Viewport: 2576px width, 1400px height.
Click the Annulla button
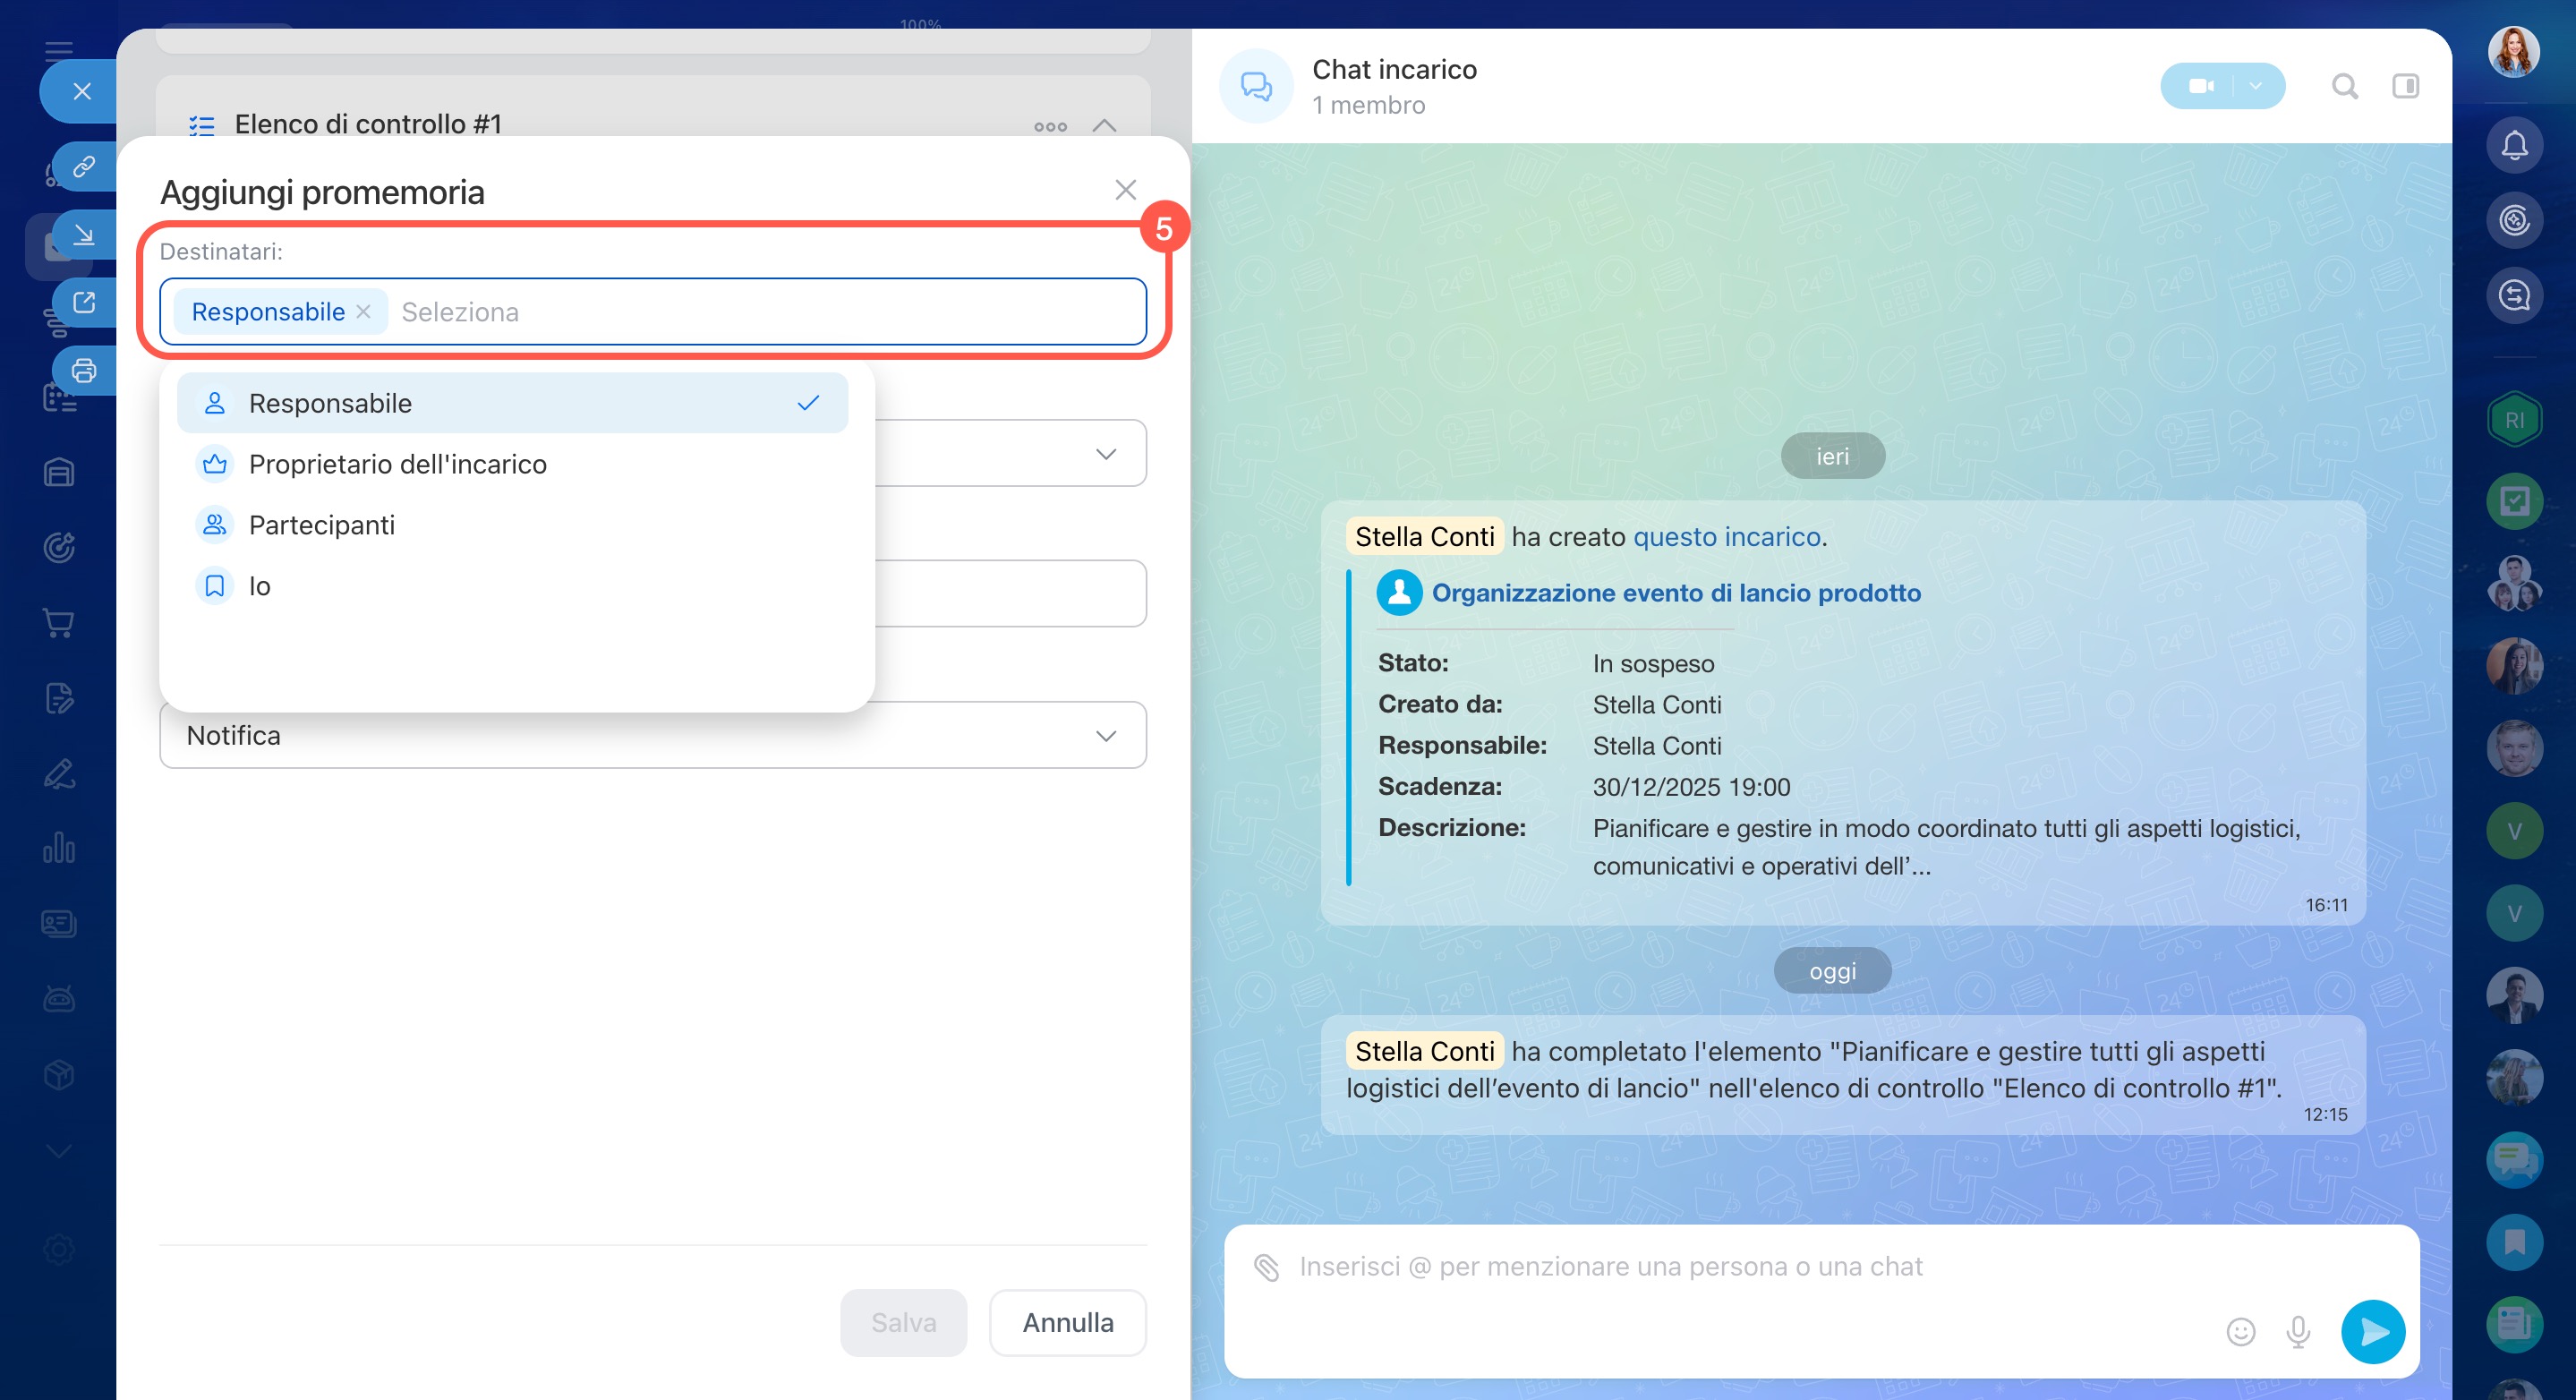coord(1067,1323)
